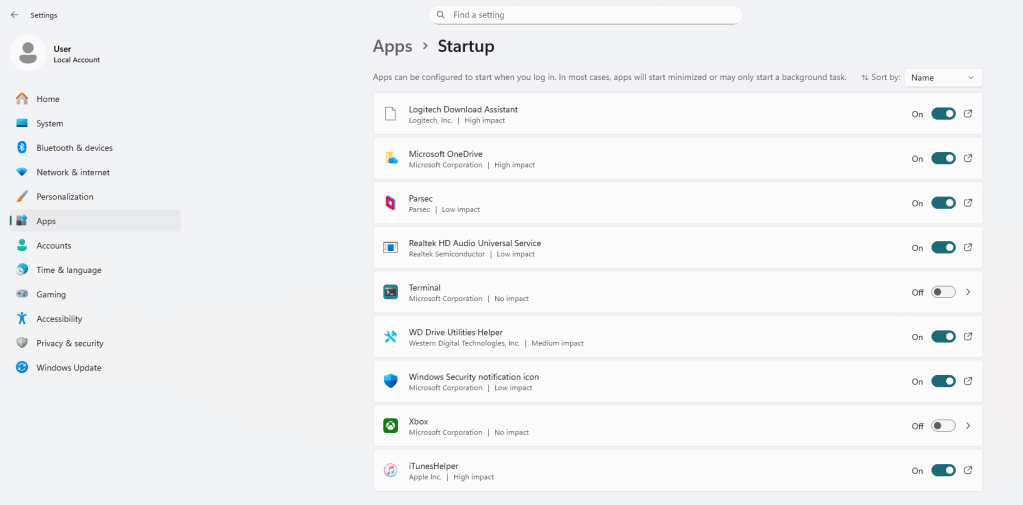The height and width of the screenshot is (505, 1023).
Task: Click the search magnifier icon
Action: coord(441,14)
